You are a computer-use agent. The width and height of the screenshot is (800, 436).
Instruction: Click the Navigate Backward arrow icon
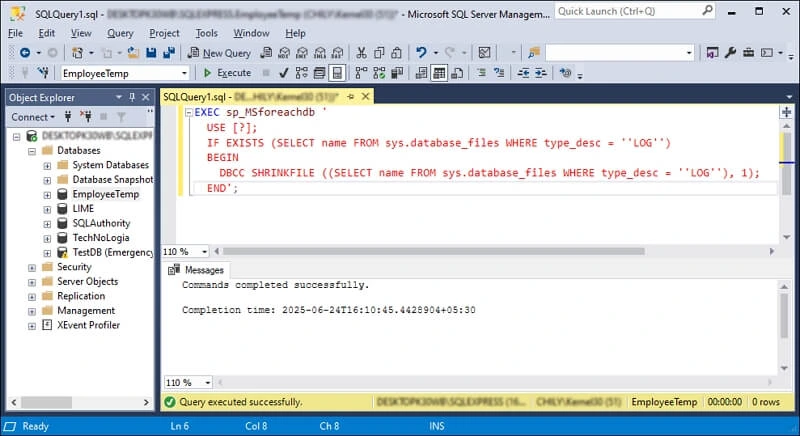coord(24,53)
